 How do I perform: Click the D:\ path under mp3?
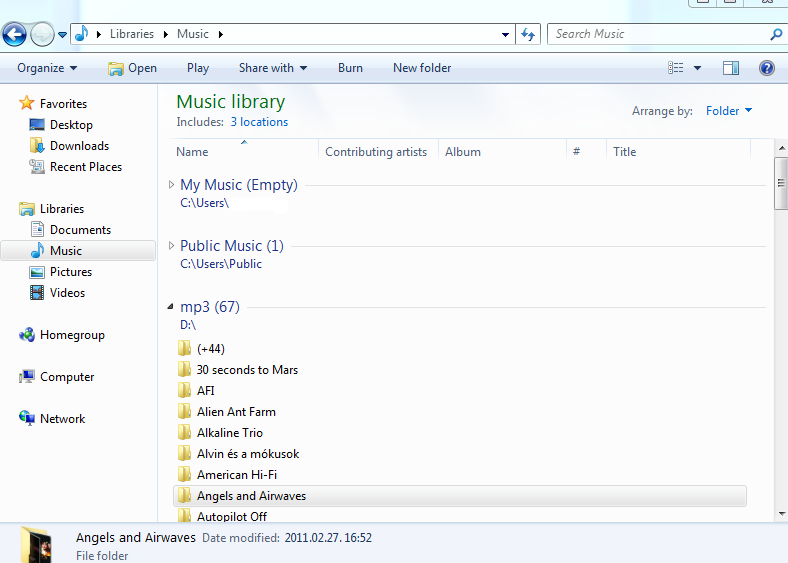(188, 325)
